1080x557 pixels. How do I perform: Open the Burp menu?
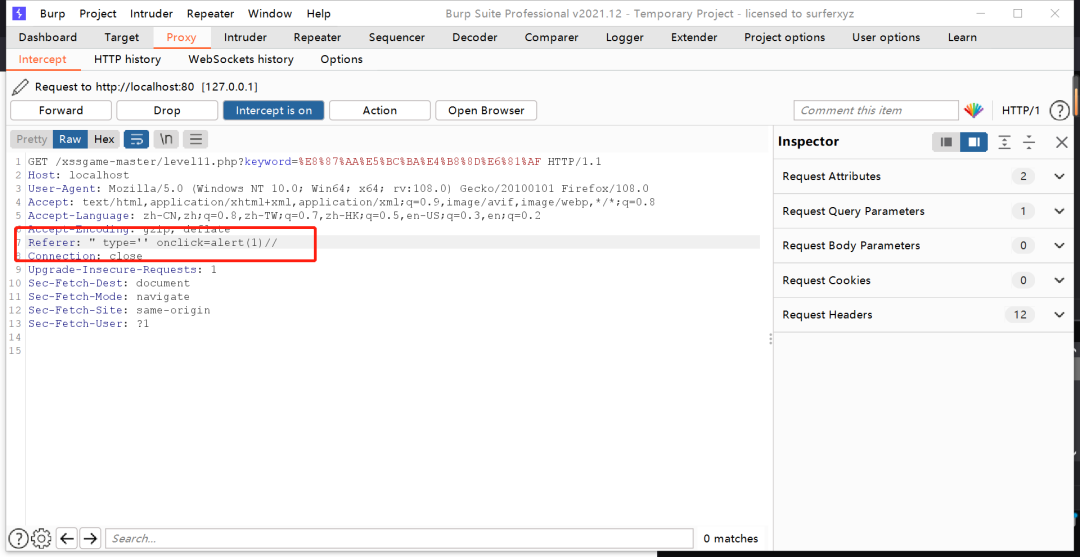(x=52, y=13)
